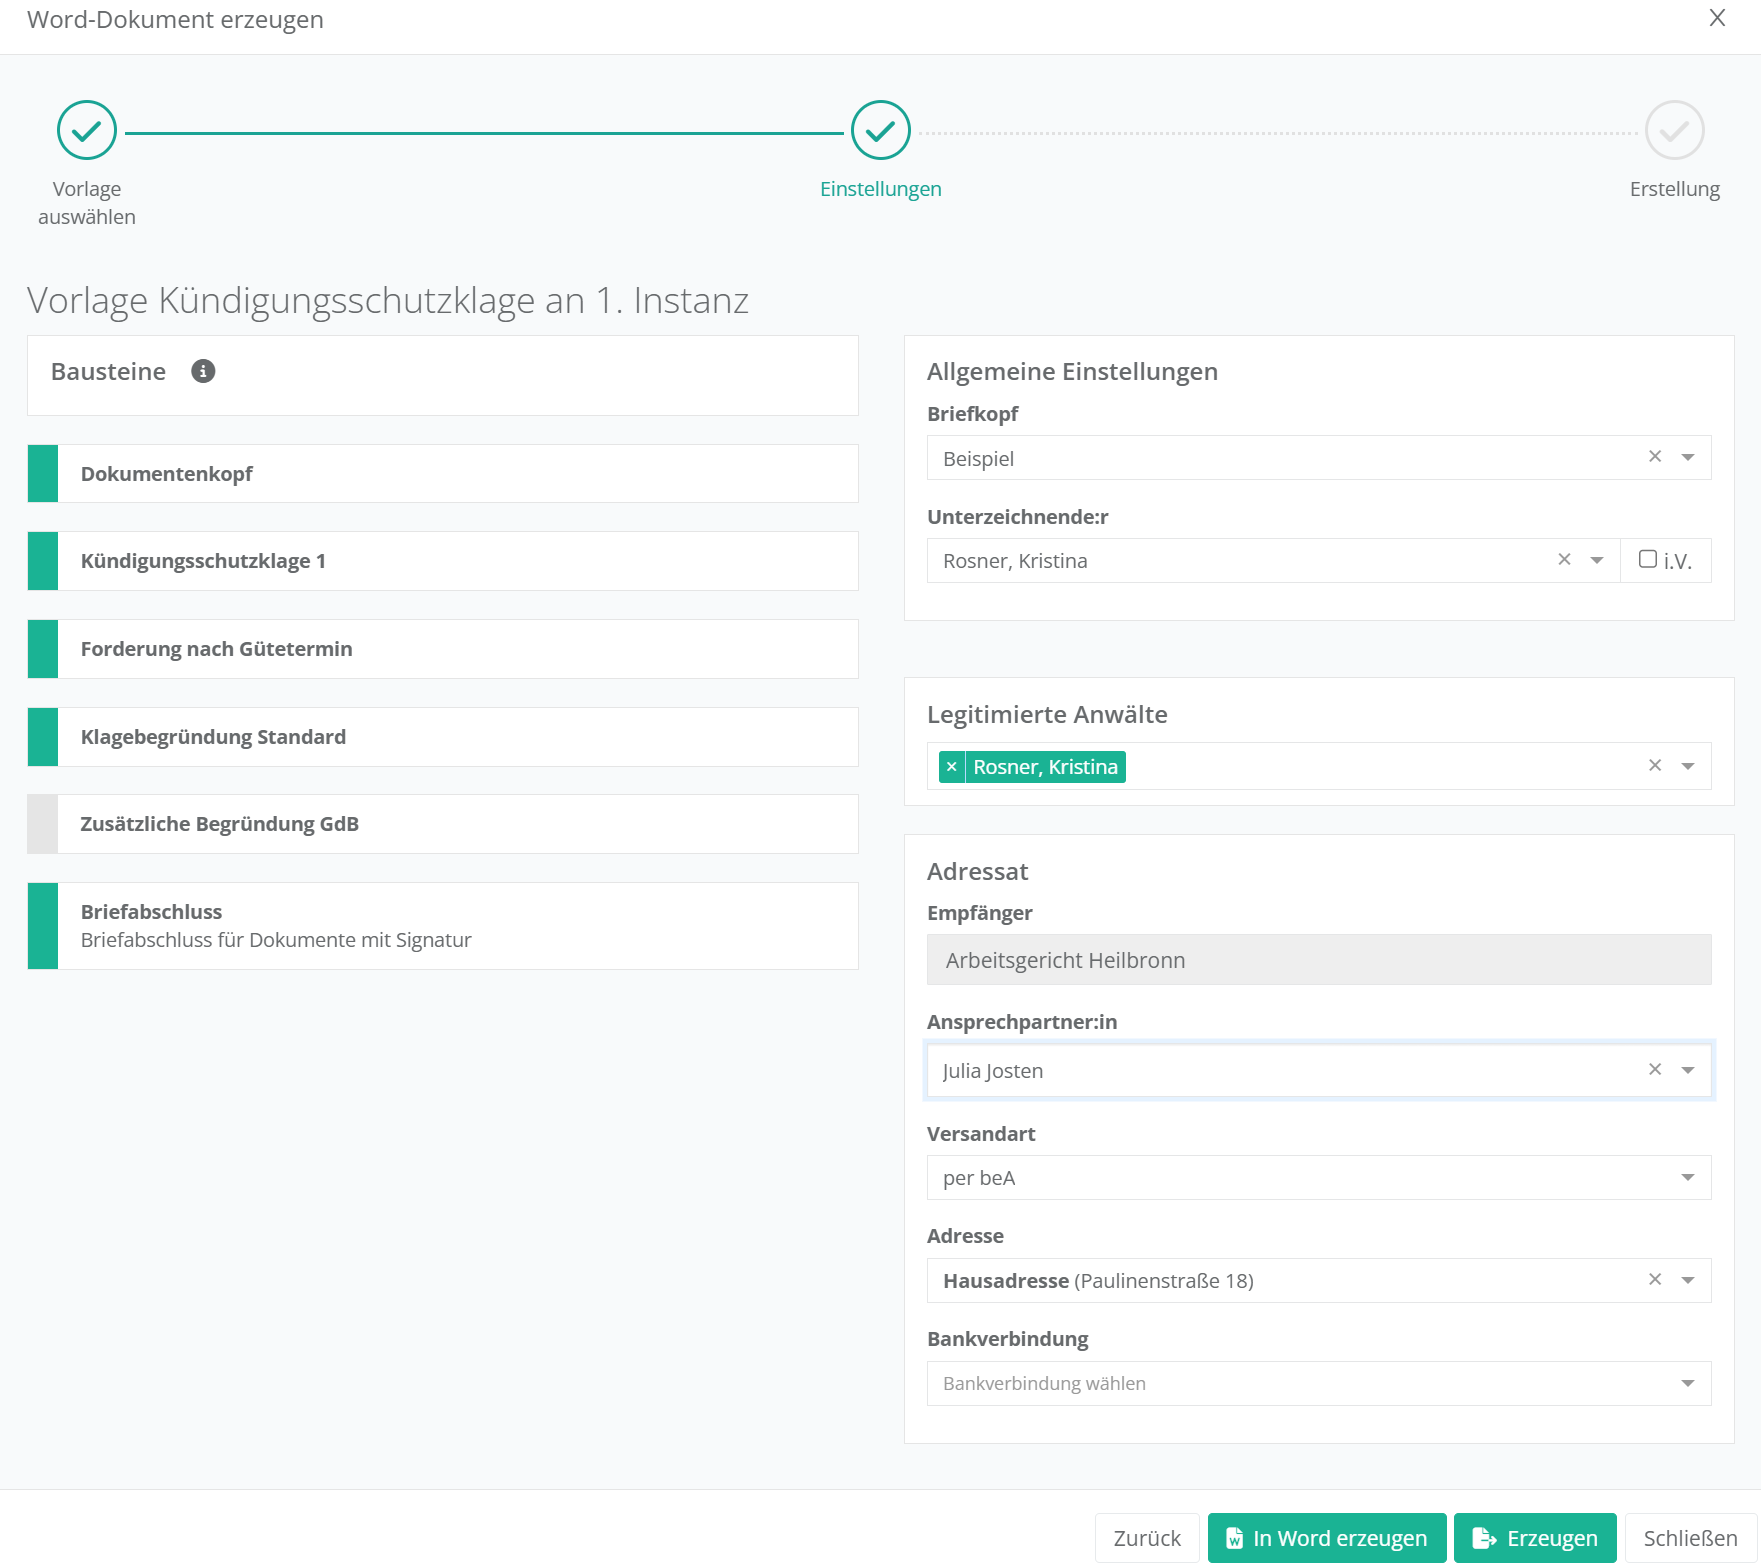
Task: Remove the Rosner, Kristina tag
Action: coord(952,767)
